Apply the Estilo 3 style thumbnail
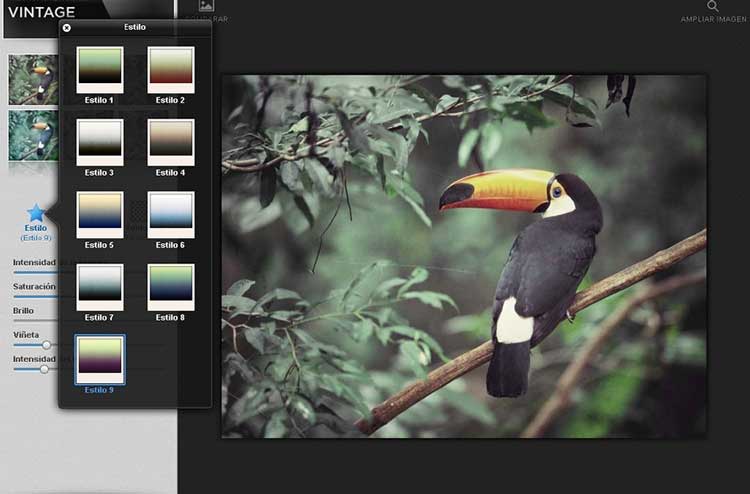Image resolution: width=750 pixels, height=494 pixels. point(100,140)
